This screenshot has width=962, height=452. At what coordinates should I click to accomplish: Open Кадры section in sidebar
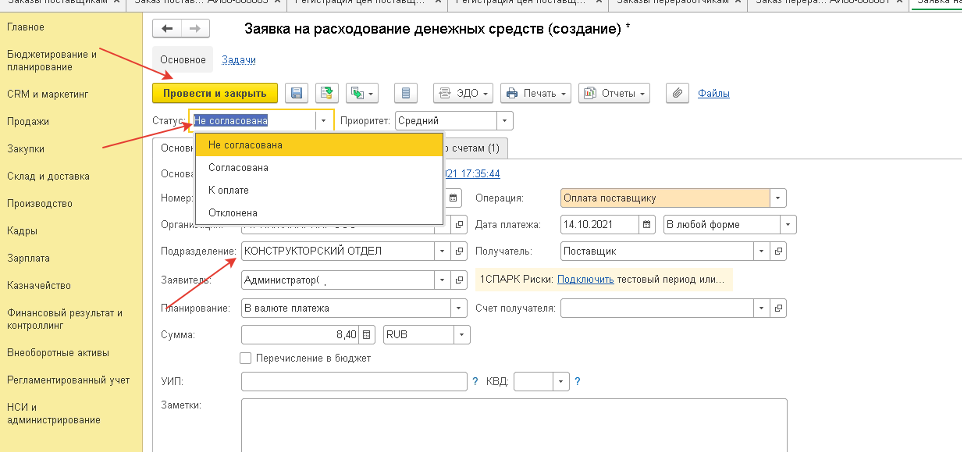pos(22,231)
